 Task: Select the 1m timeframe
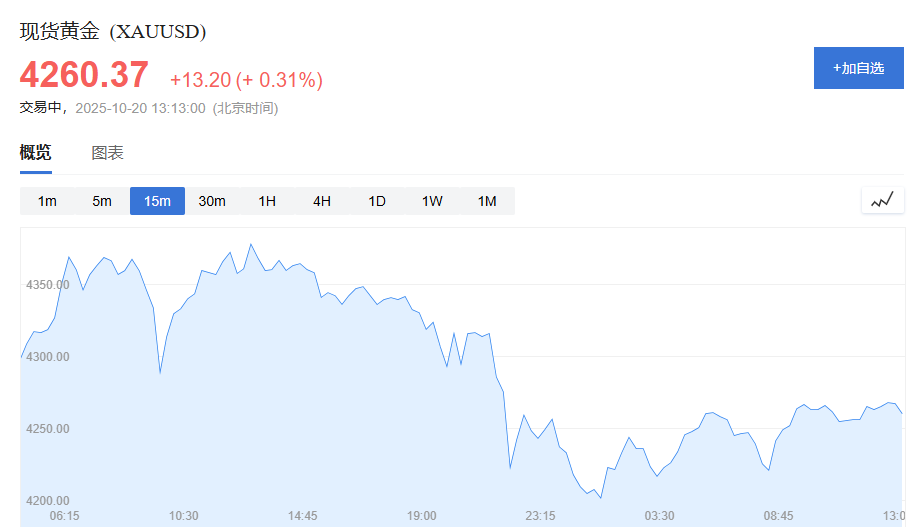47,201
